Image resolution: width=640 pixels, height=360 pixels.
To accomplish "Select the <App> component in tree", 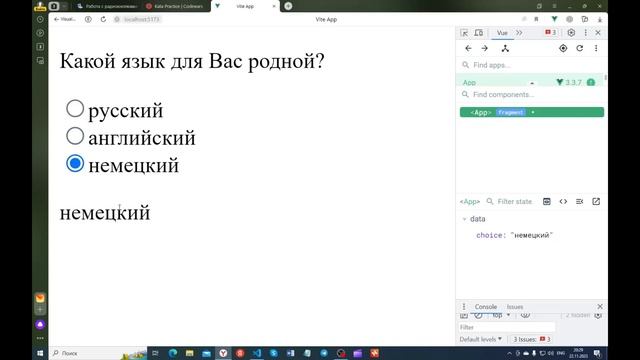I will (x=532, y=112).
